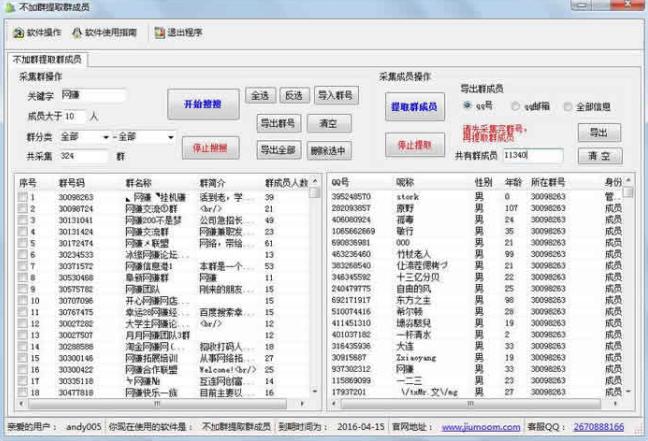Select member row nicknamed Zxiaoyang
Image resolution: width=648 pixels, height=441 pixels.
coord(477,358)
